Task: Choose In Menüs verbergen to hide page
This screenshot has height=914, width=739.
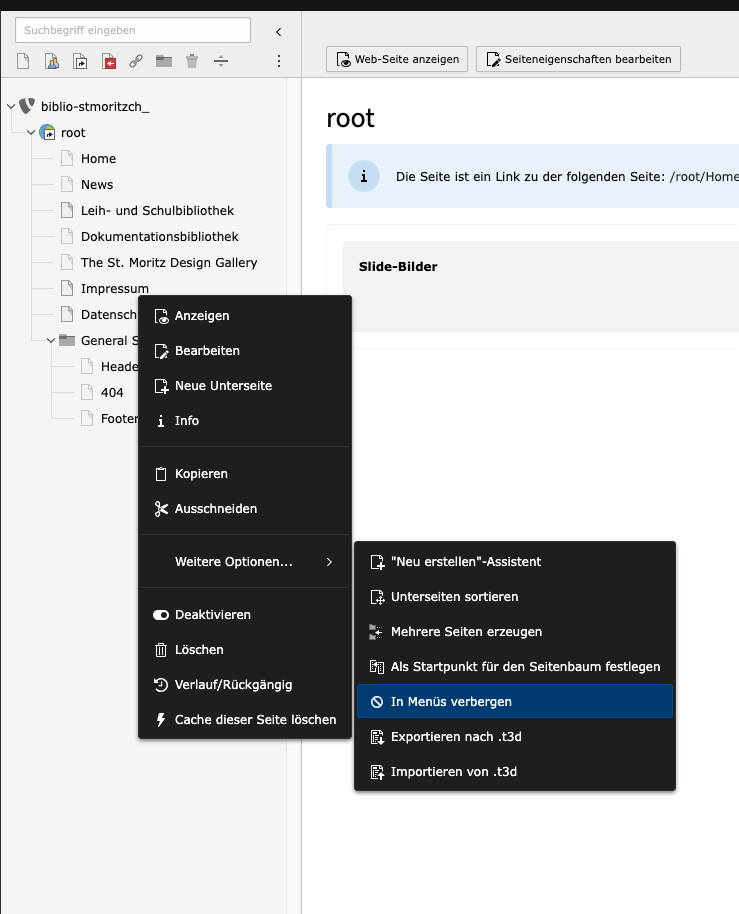Action: [451, 702]
